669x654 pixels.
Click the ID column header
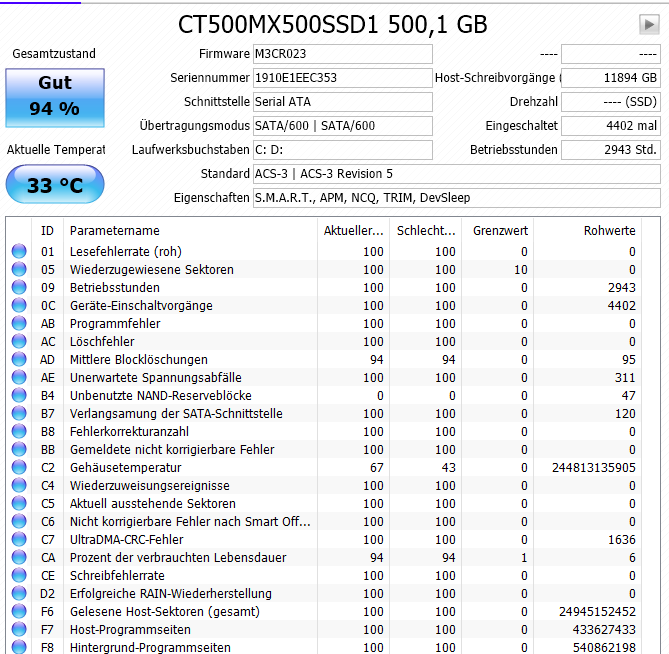pos(47,231)
